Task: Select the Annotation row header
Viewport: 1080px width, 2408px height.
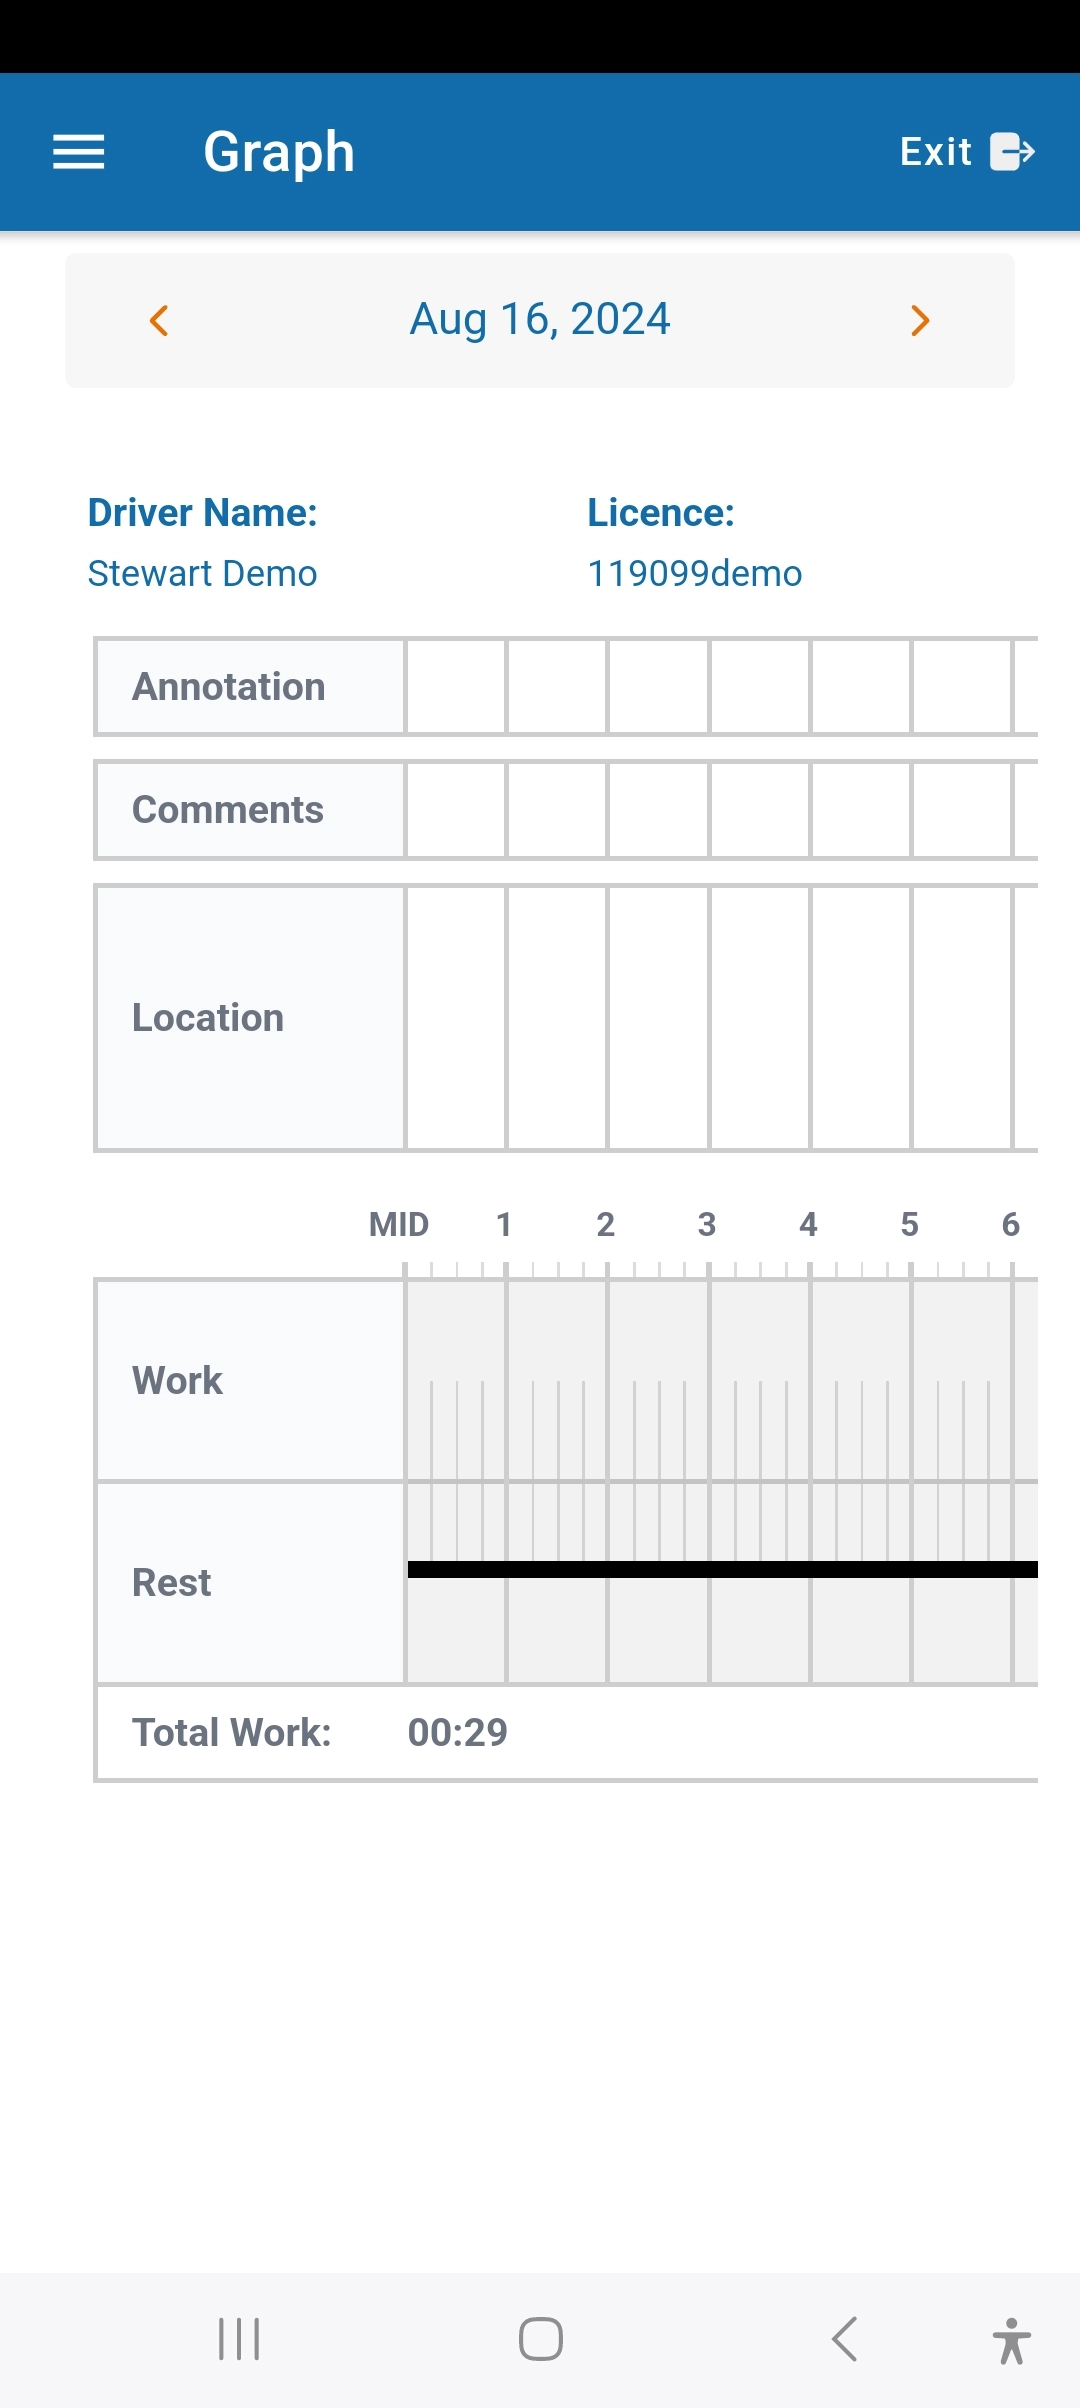Action: tap(229, 687)
